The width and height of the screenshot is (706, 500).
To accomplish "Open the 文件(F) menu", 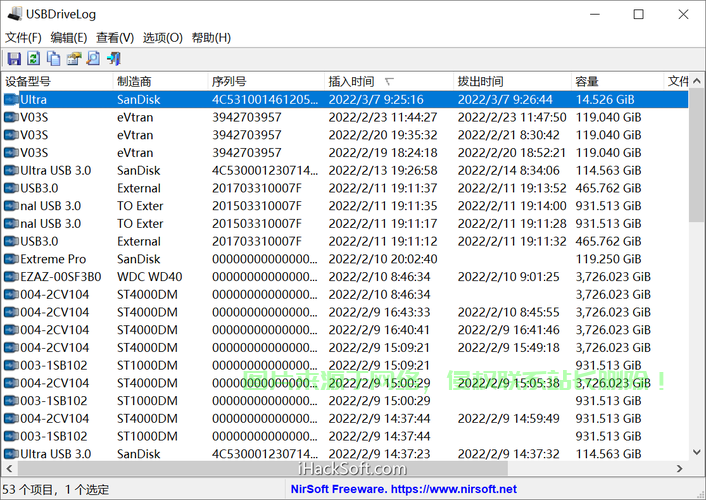I will 23,37.
